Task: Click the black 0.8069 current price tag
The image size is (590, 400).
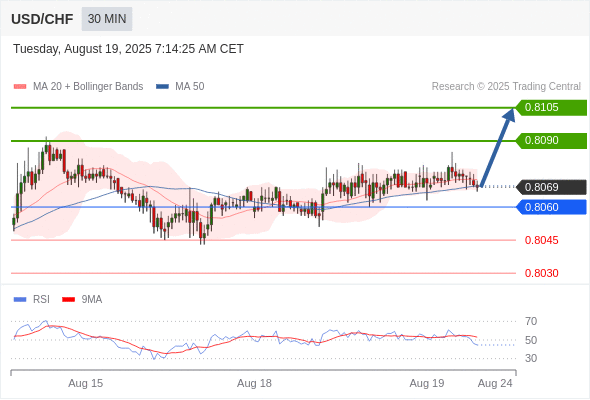Action: [x=551, y=187]
